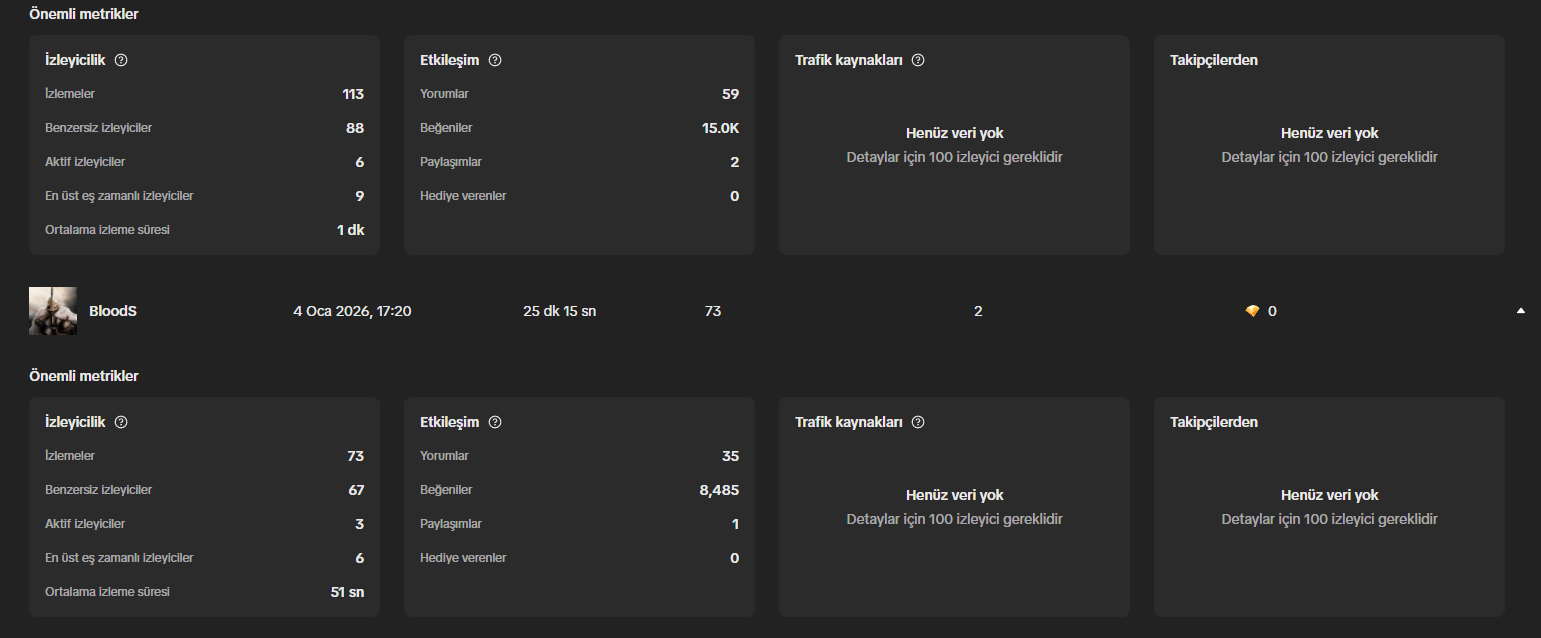The width and height of the screenshot is (1541, 638).
Task: Open the Etkileşim help icon under the BloodS stream
Action: tap(495, 422)
